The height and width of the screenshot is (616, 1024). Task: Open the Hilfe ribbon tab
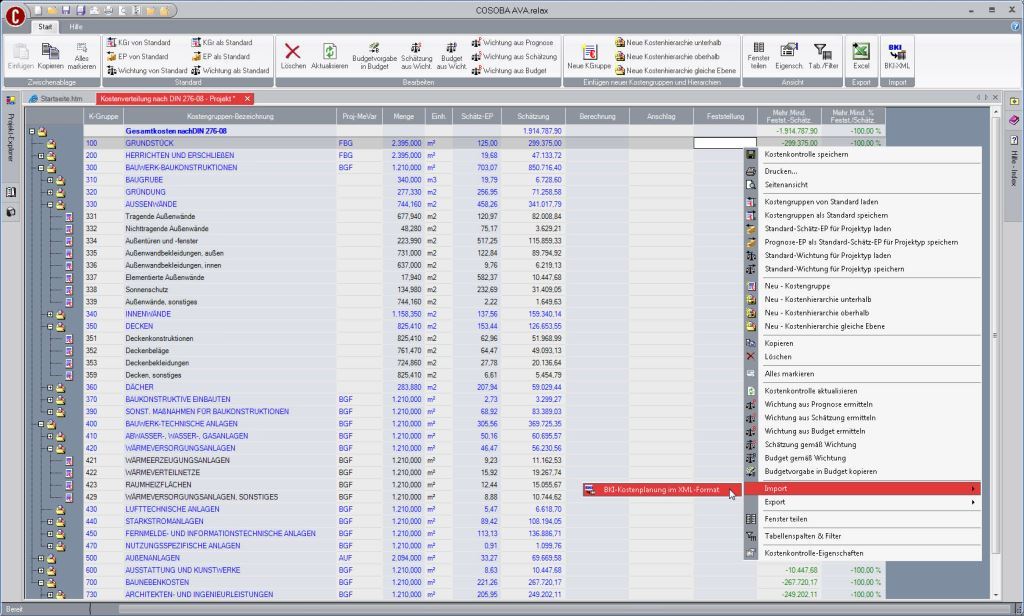tap(77, 26)
